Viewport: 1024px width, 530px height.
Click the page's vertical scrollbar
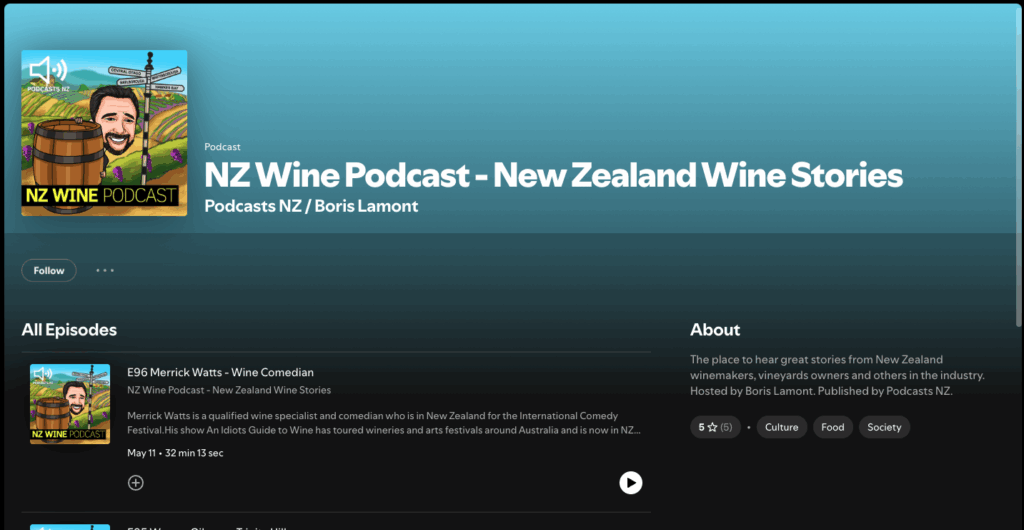coord(1019,166)
